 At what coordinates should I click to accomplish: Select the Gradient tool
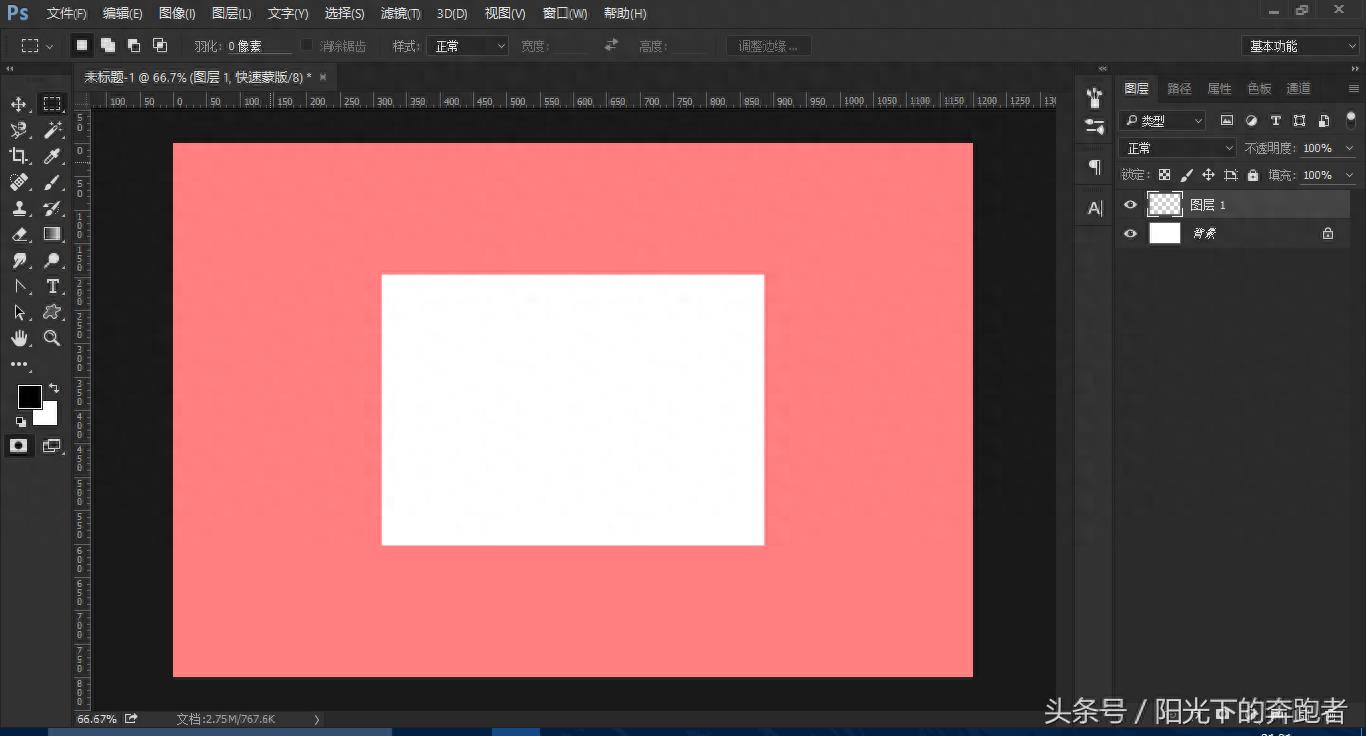[52, 234]
